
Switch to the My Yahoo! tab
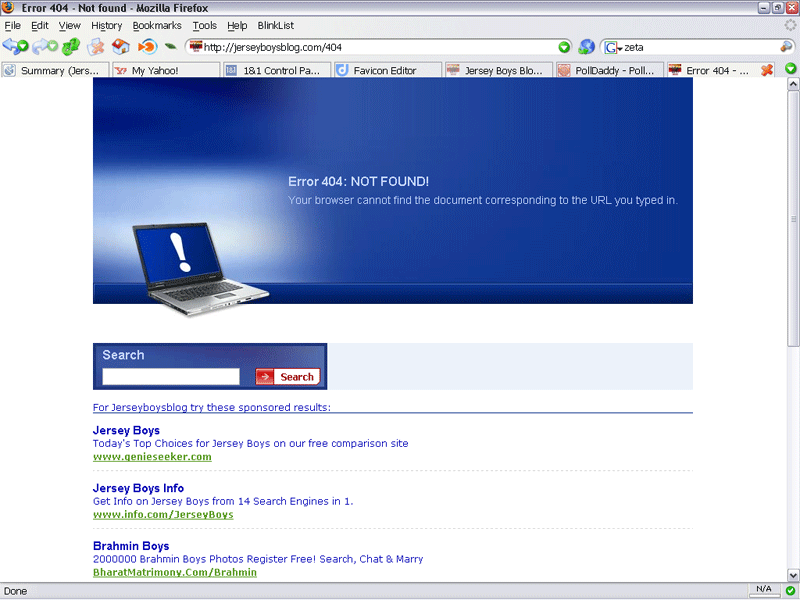(166, 70)
